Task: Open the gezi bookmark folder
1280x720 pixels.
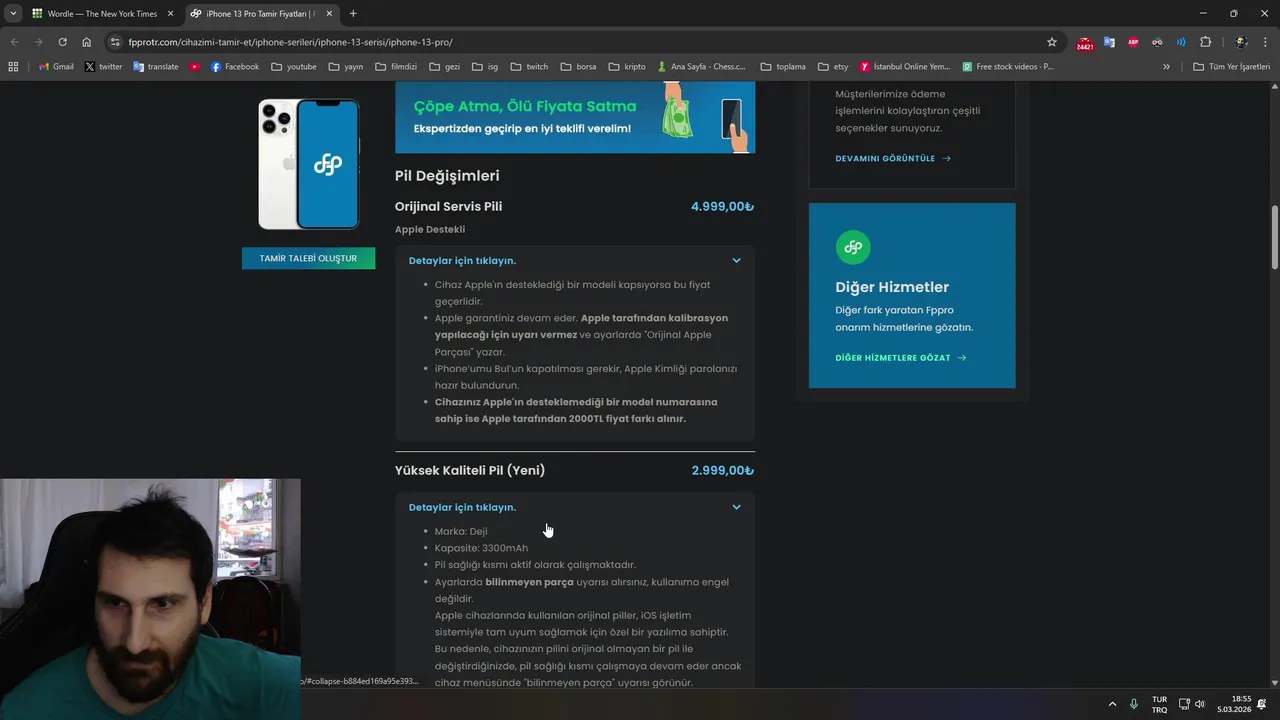Action: (444, 67)
